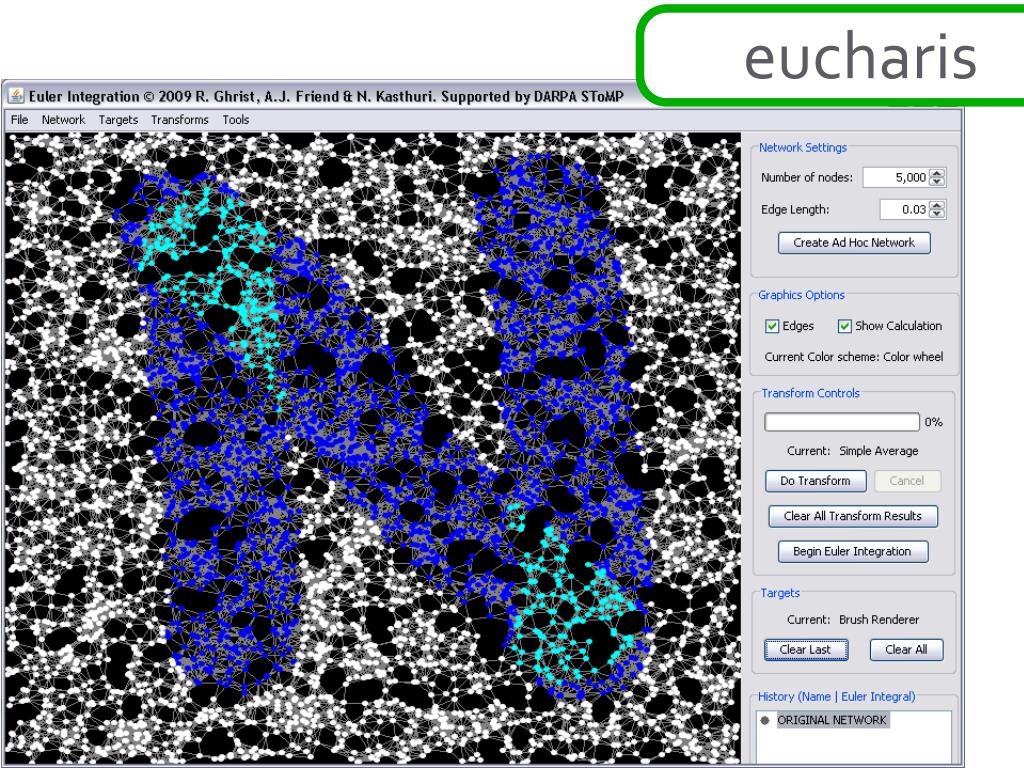The width and height of the screenshot is (1024, 768).
Task: Open the Tools menu
Action: (236, 120)
